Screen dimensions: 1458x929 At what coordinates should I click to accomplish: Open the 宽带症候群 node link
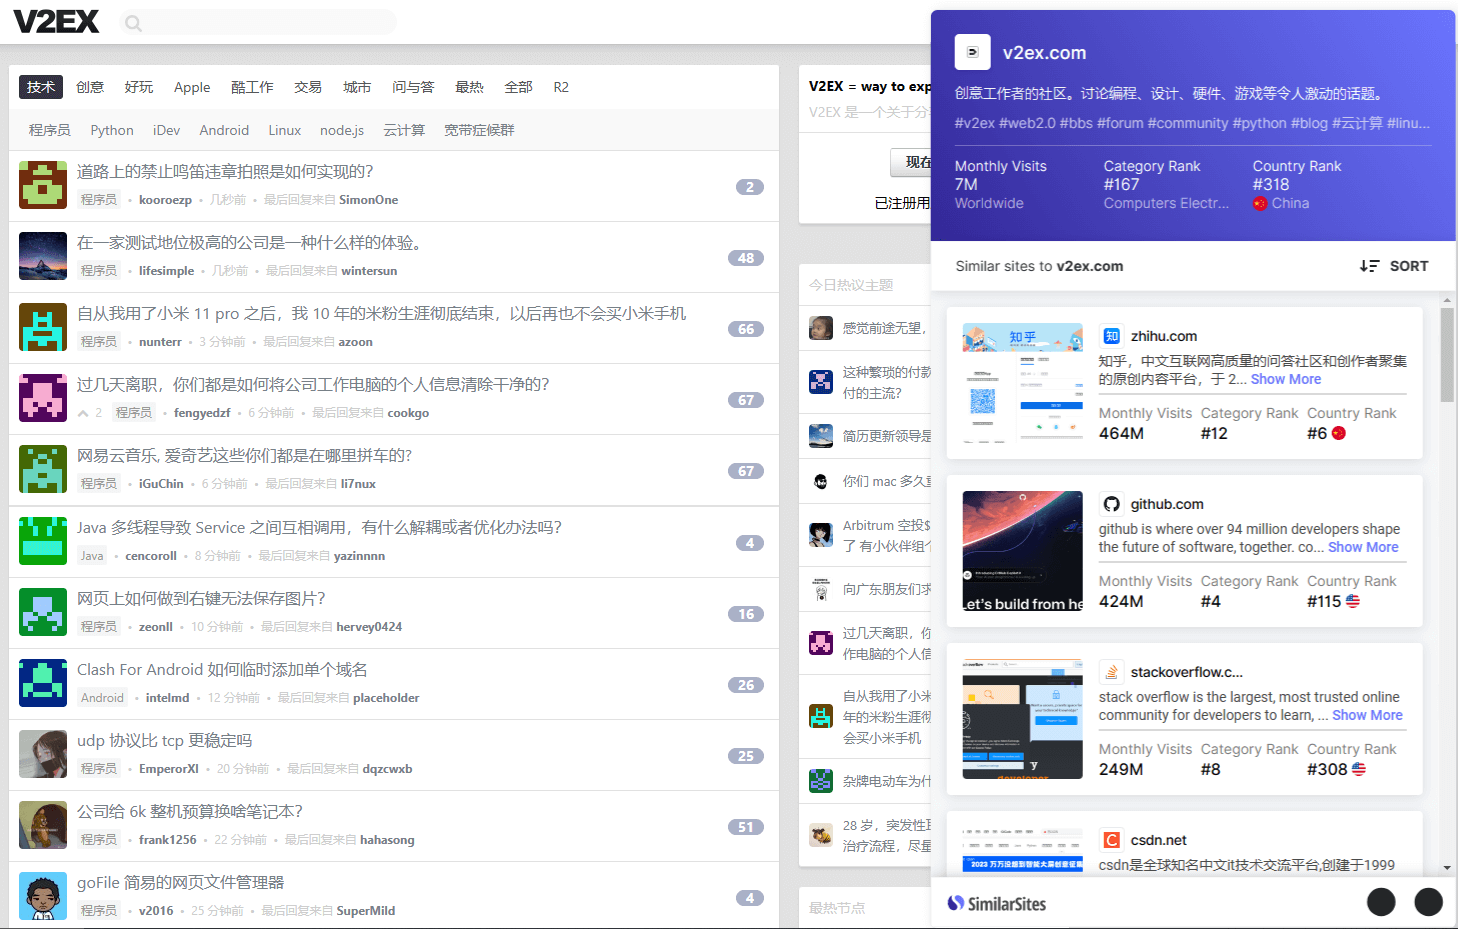[479, 130]
